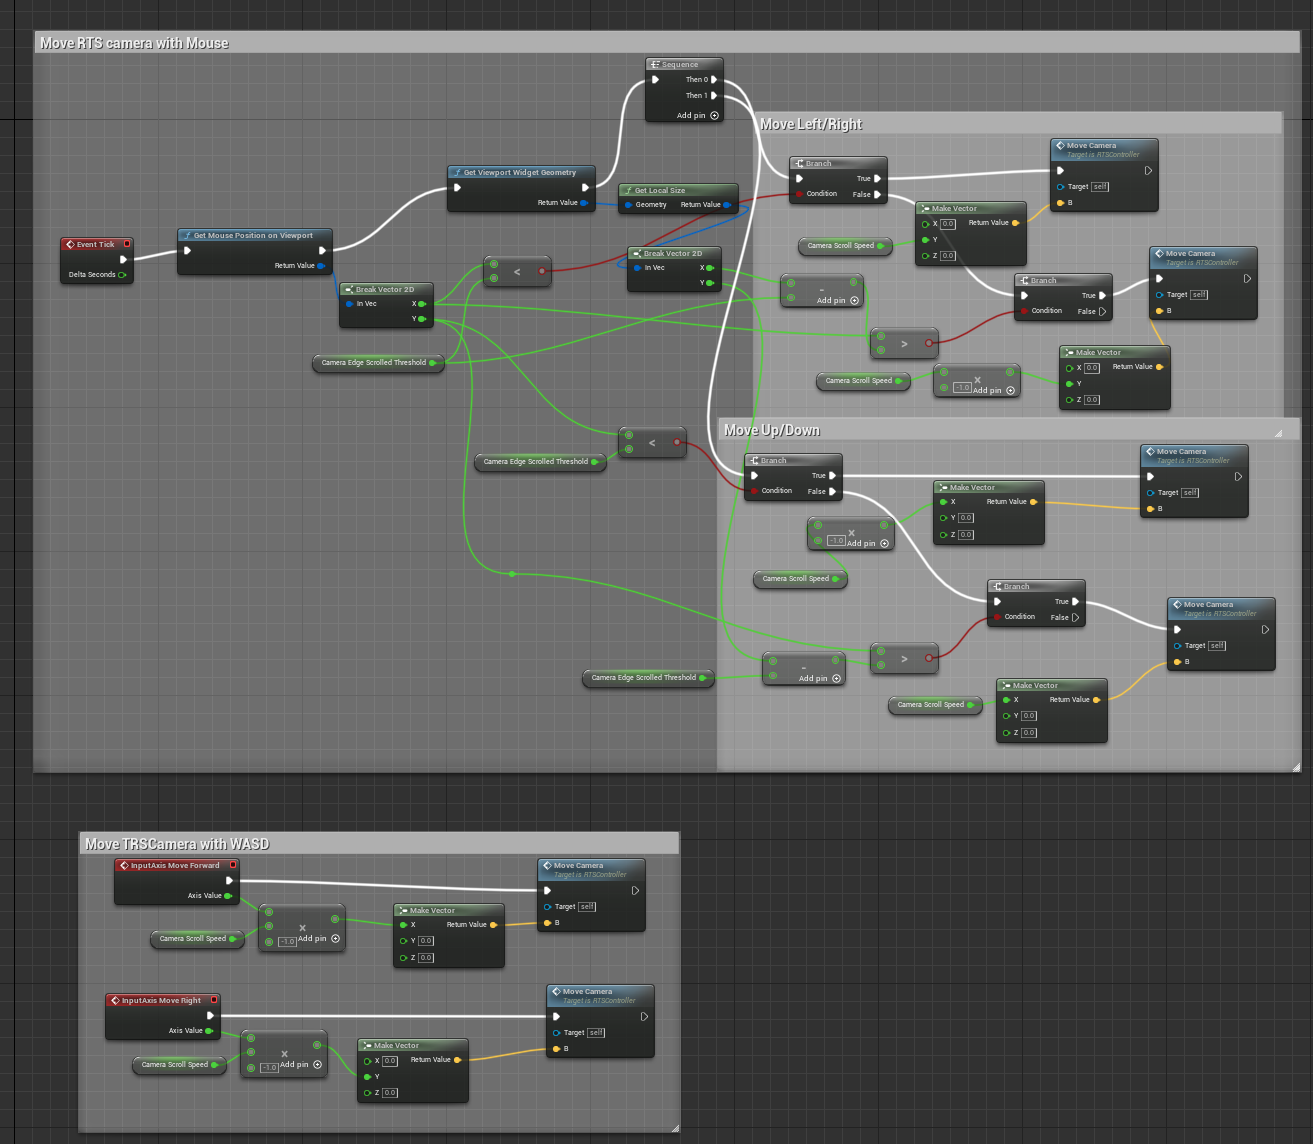Click function icon on Get Viewport Widget Geometry
The width and height of the screenshot is (1313, 1144).
(x=457, y=172)
